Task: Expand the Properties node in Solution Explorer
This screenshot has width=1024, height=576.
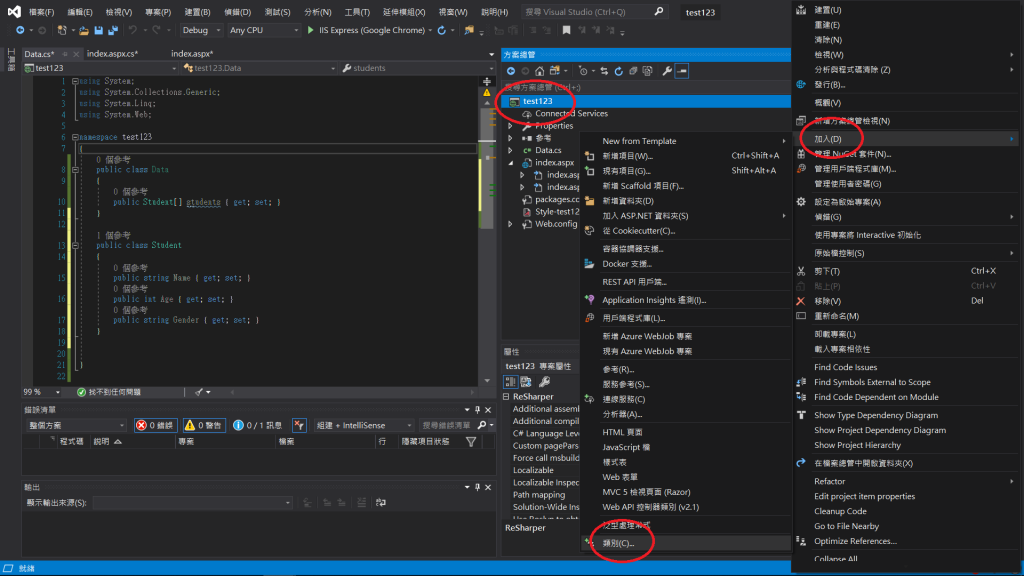Action: point(511,125)
